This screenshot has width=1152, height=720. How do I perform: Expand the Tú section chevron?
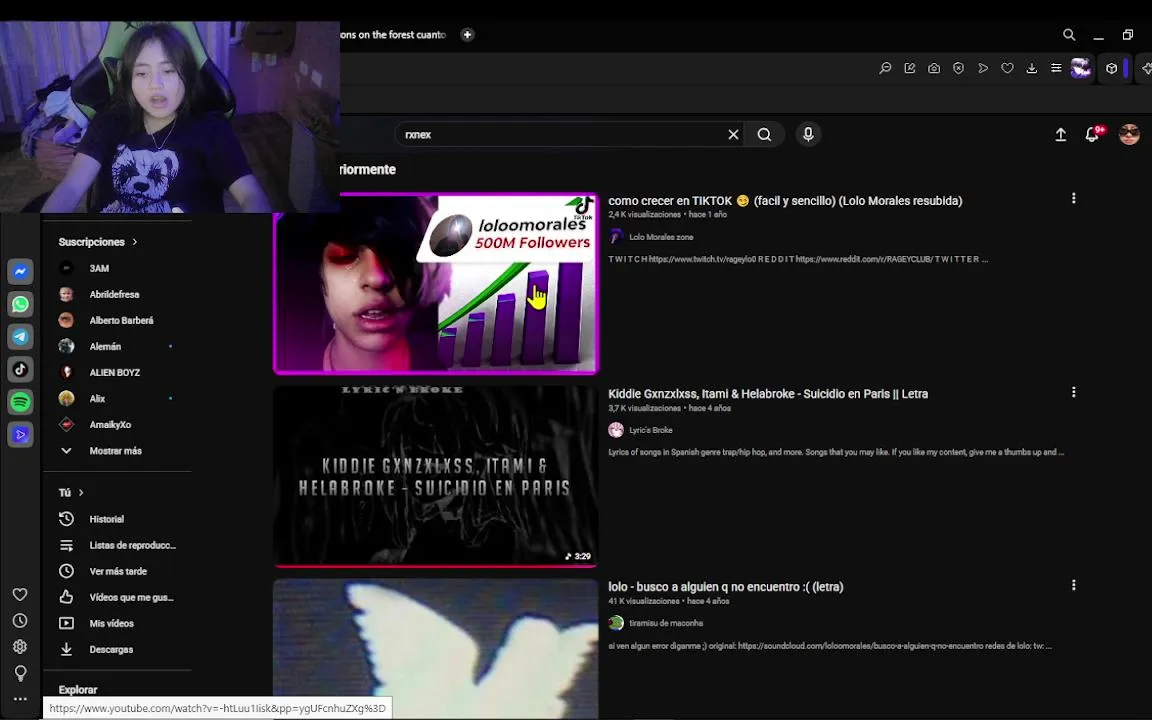click(x=81, y=492)
